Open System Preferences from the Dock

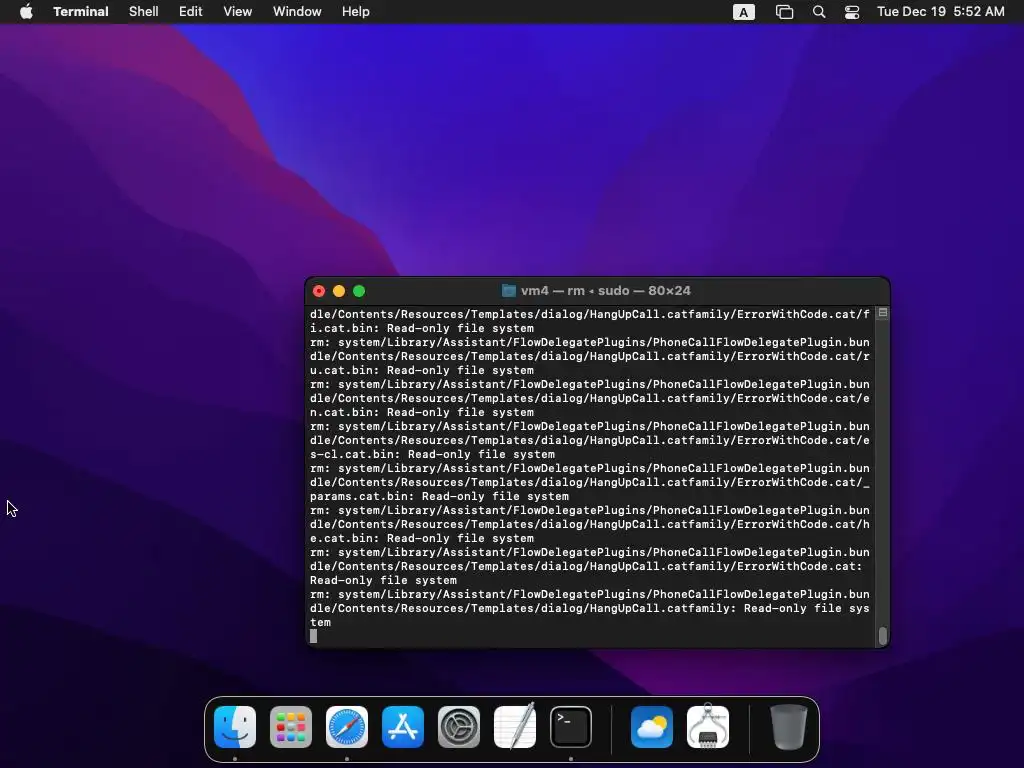pos(458,727)
